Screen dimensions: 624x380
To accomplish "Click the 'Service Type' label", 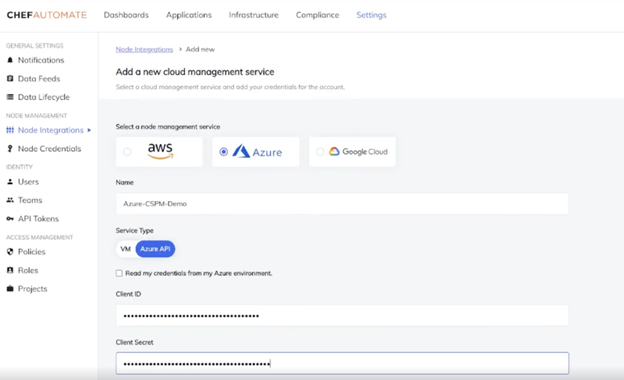I will (135, 230).
